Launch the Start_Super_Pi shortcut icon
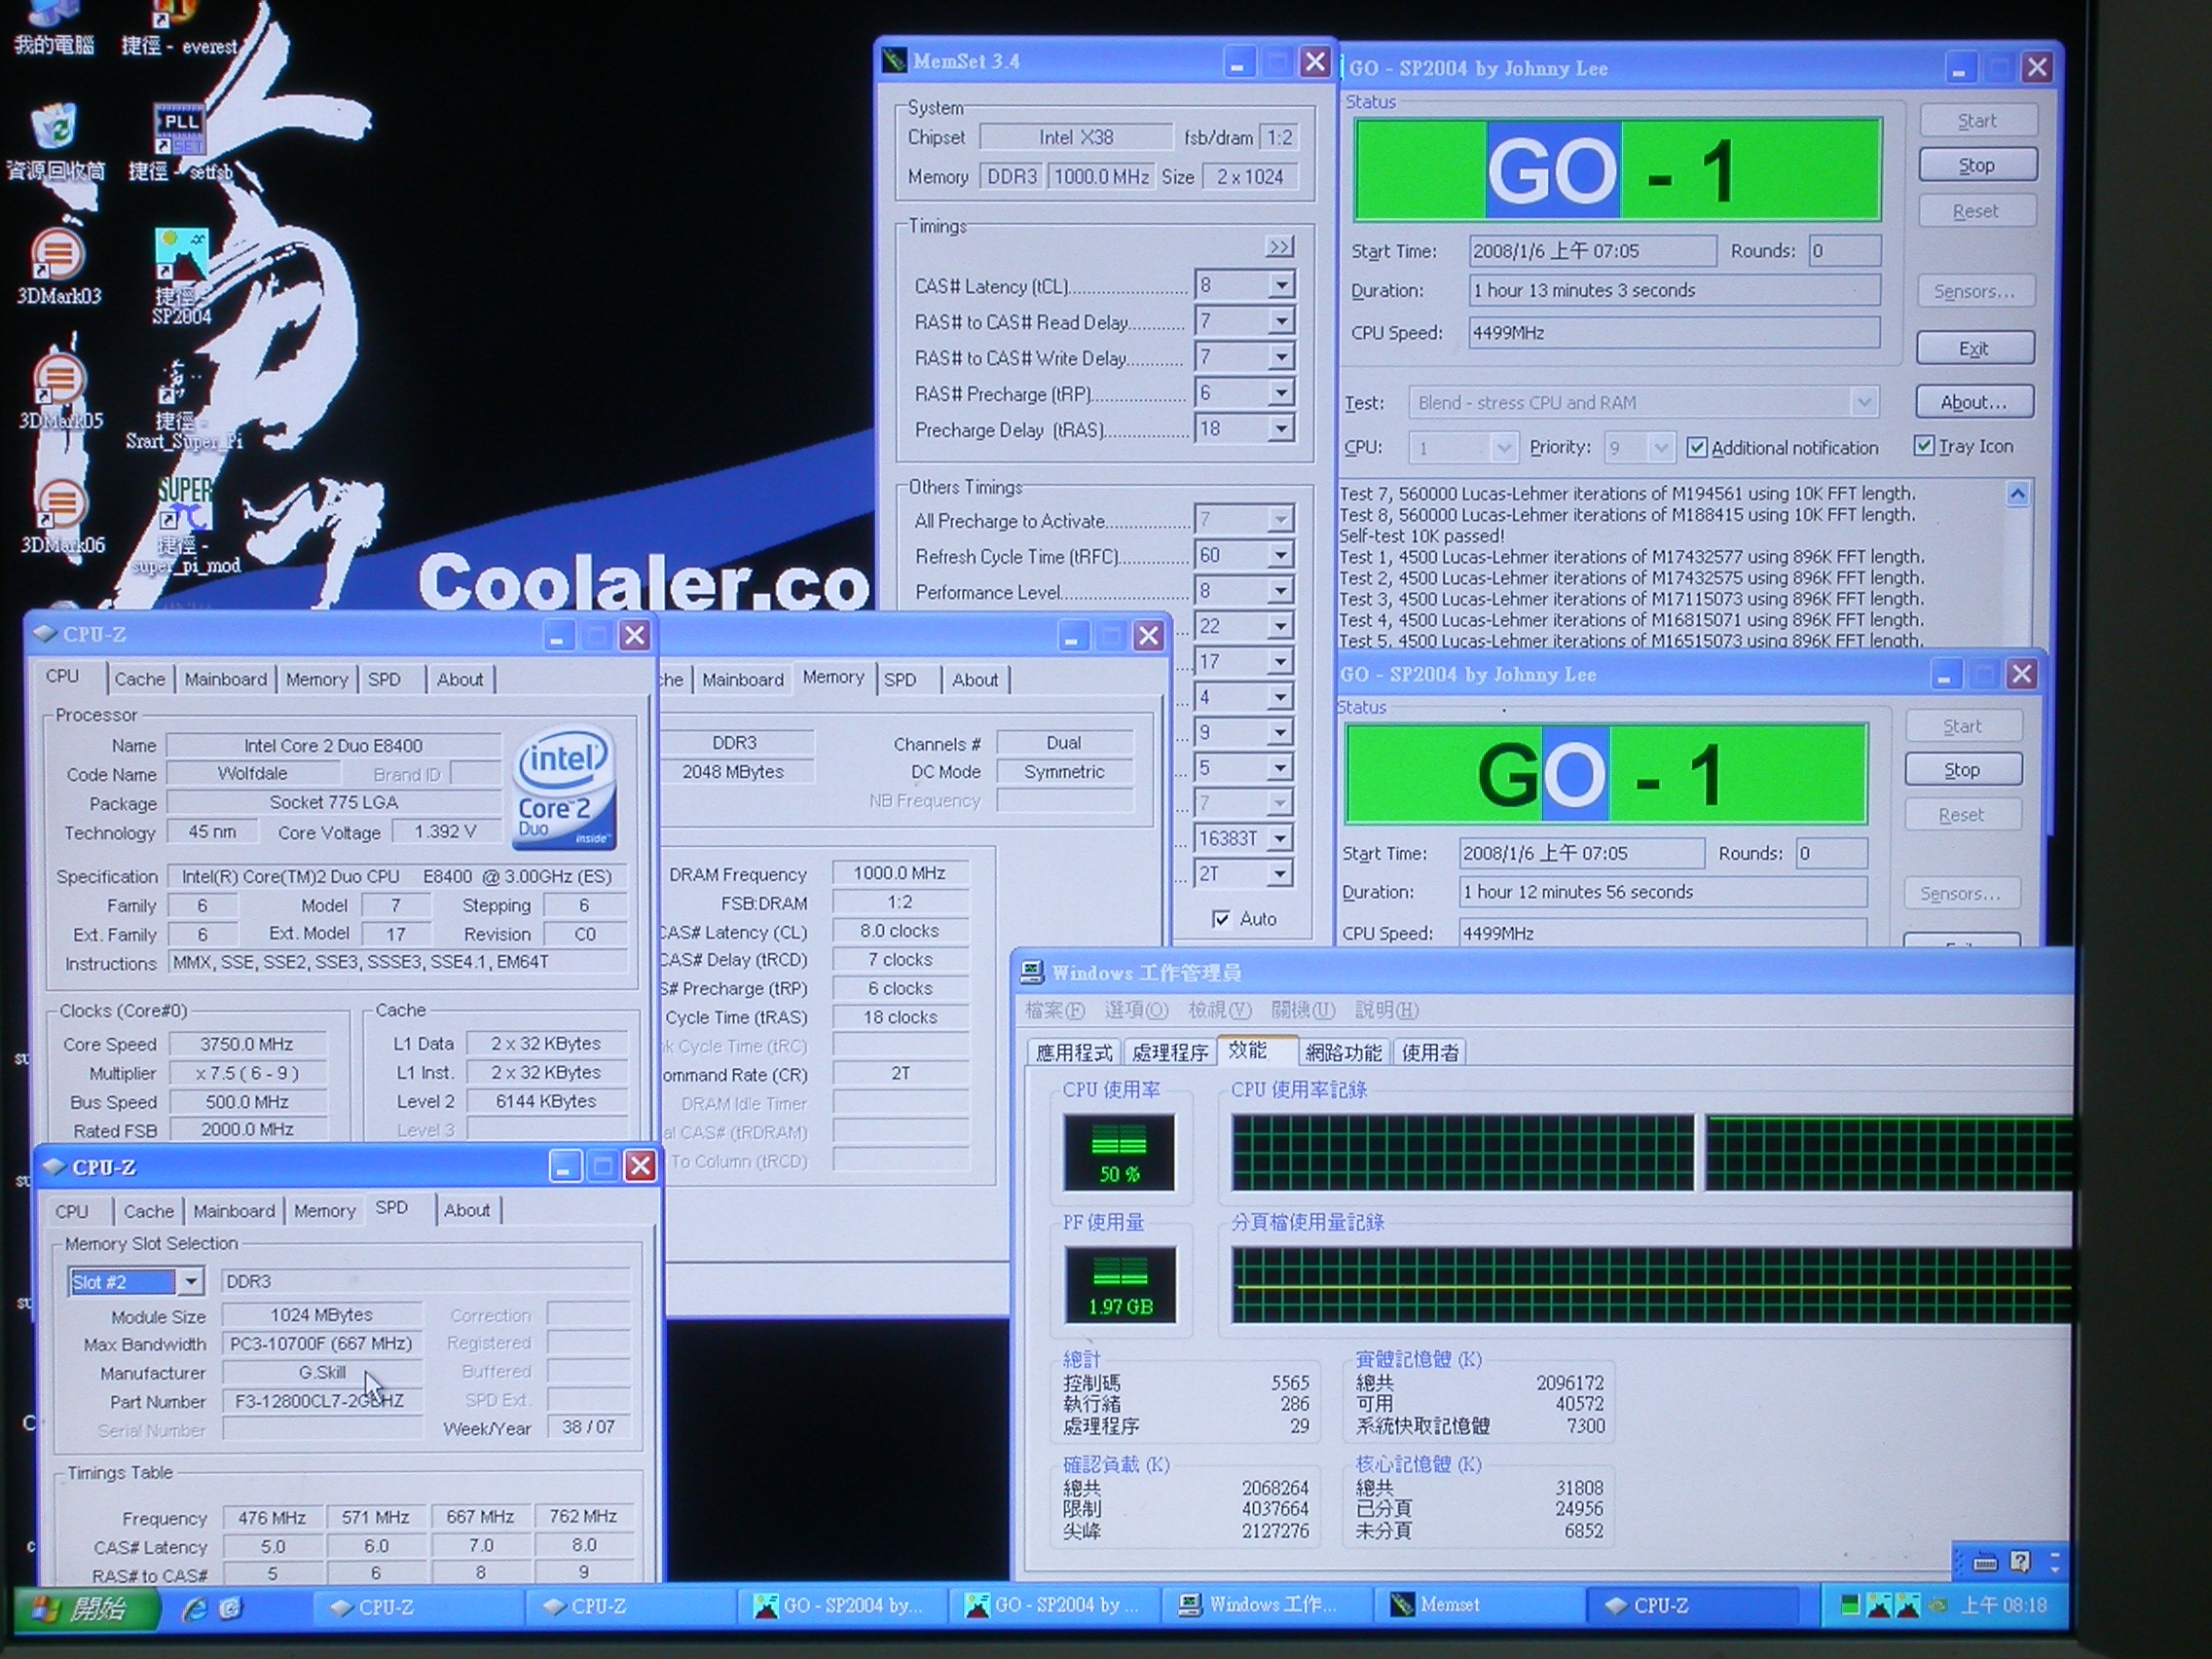The width and height of the screenshot is (2212, 1659). coord(183,404)
